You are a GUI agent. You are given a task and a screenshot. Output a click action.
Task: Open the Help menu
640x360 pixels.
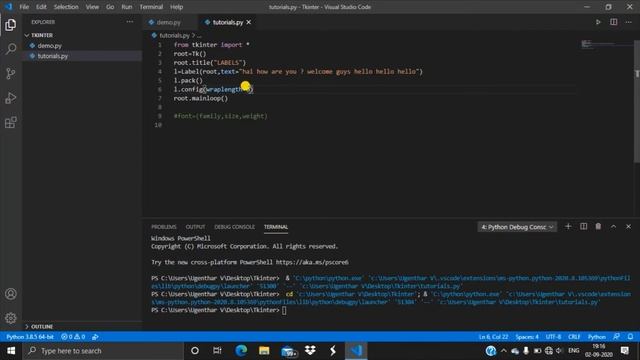coord(176,7)
